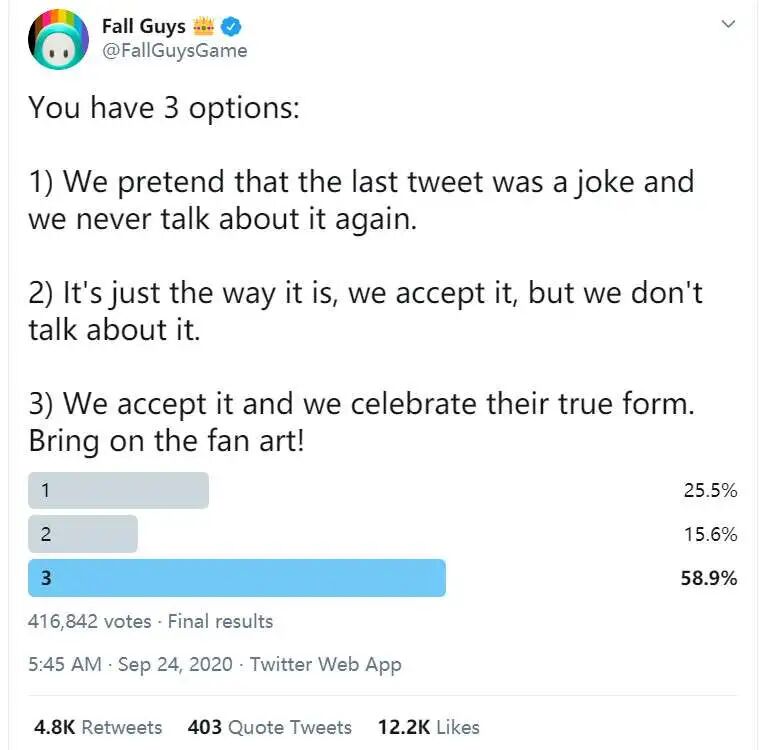Select the winning poll option 3 bar
This screenshot has height=750, width=759.
coord(237,578)
